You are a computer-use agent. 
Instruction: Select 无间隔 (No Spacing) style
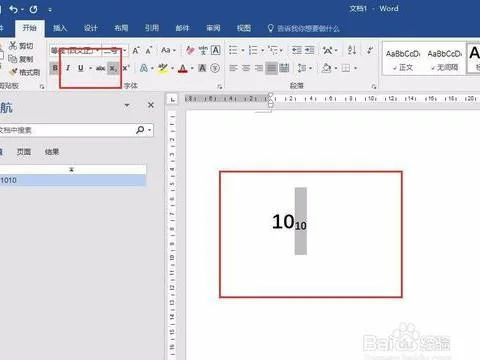[x=445, y=60]
